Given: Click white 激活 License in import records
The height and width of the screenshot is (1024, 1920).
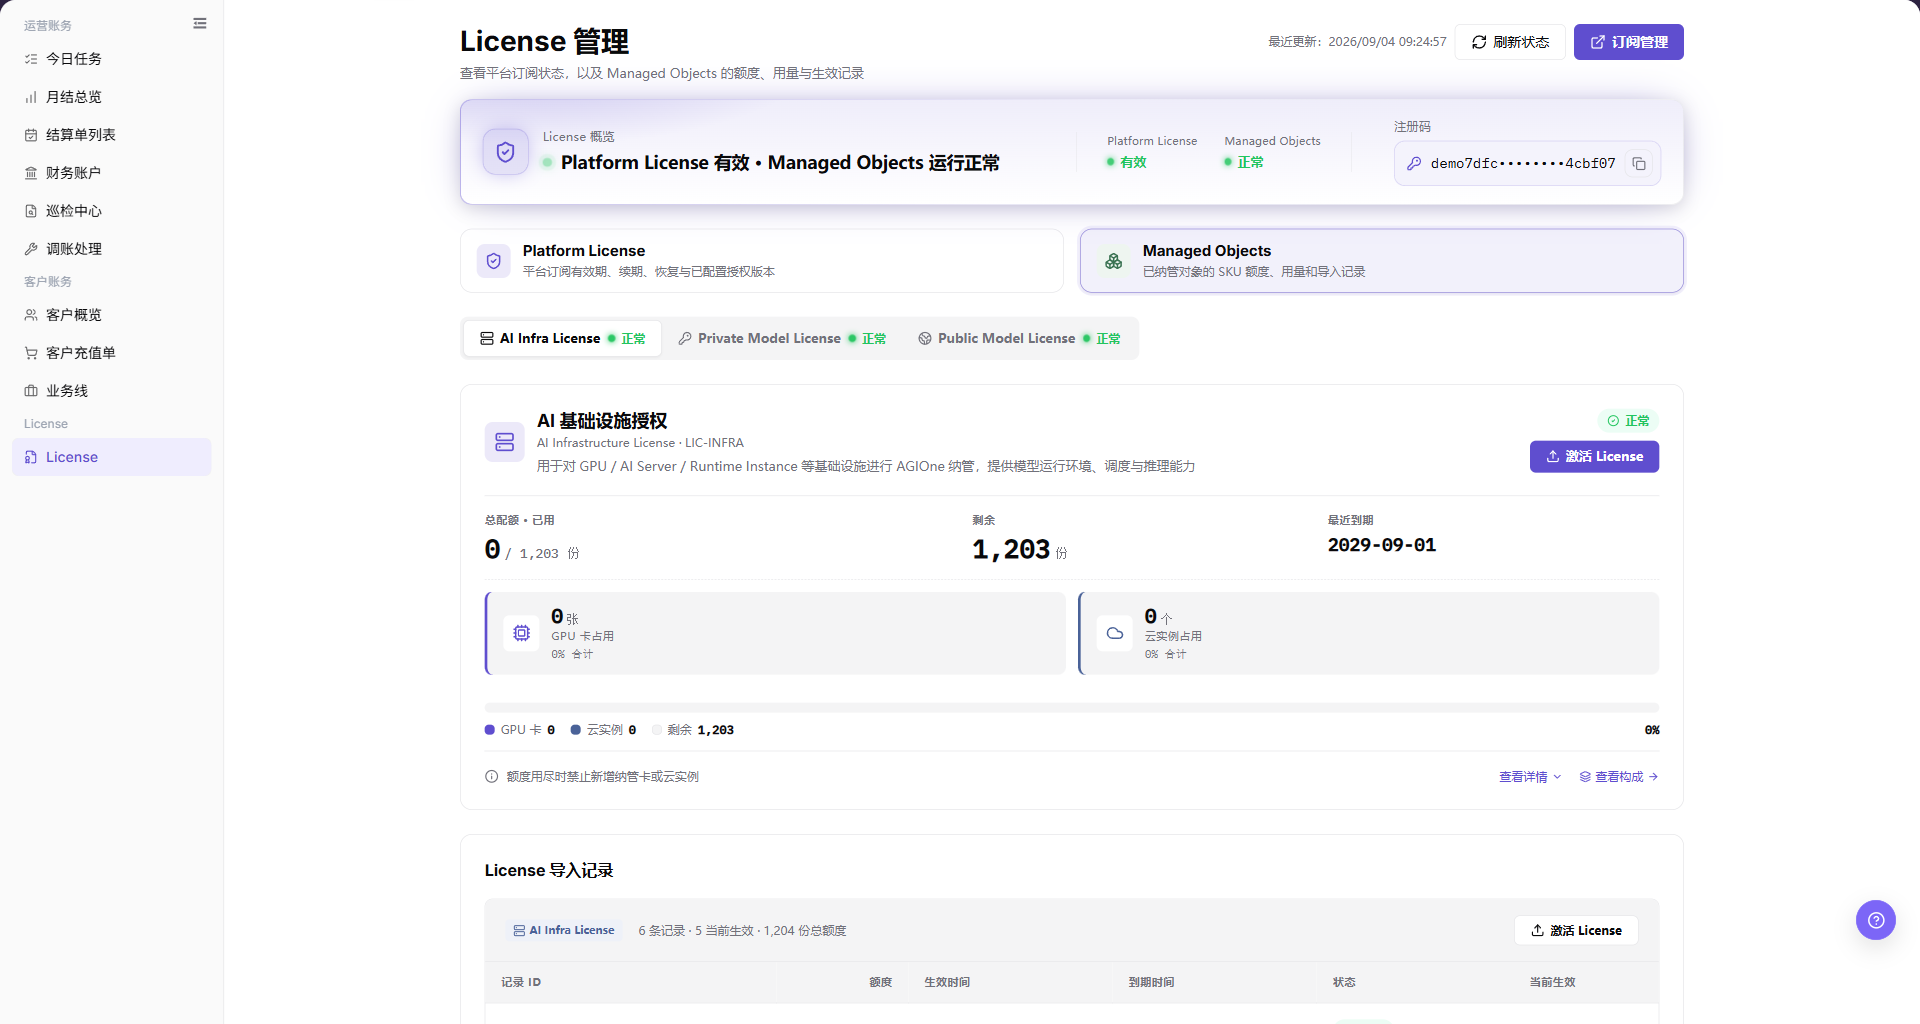Looking at the screenshot, I should (x=1577, y=931).
